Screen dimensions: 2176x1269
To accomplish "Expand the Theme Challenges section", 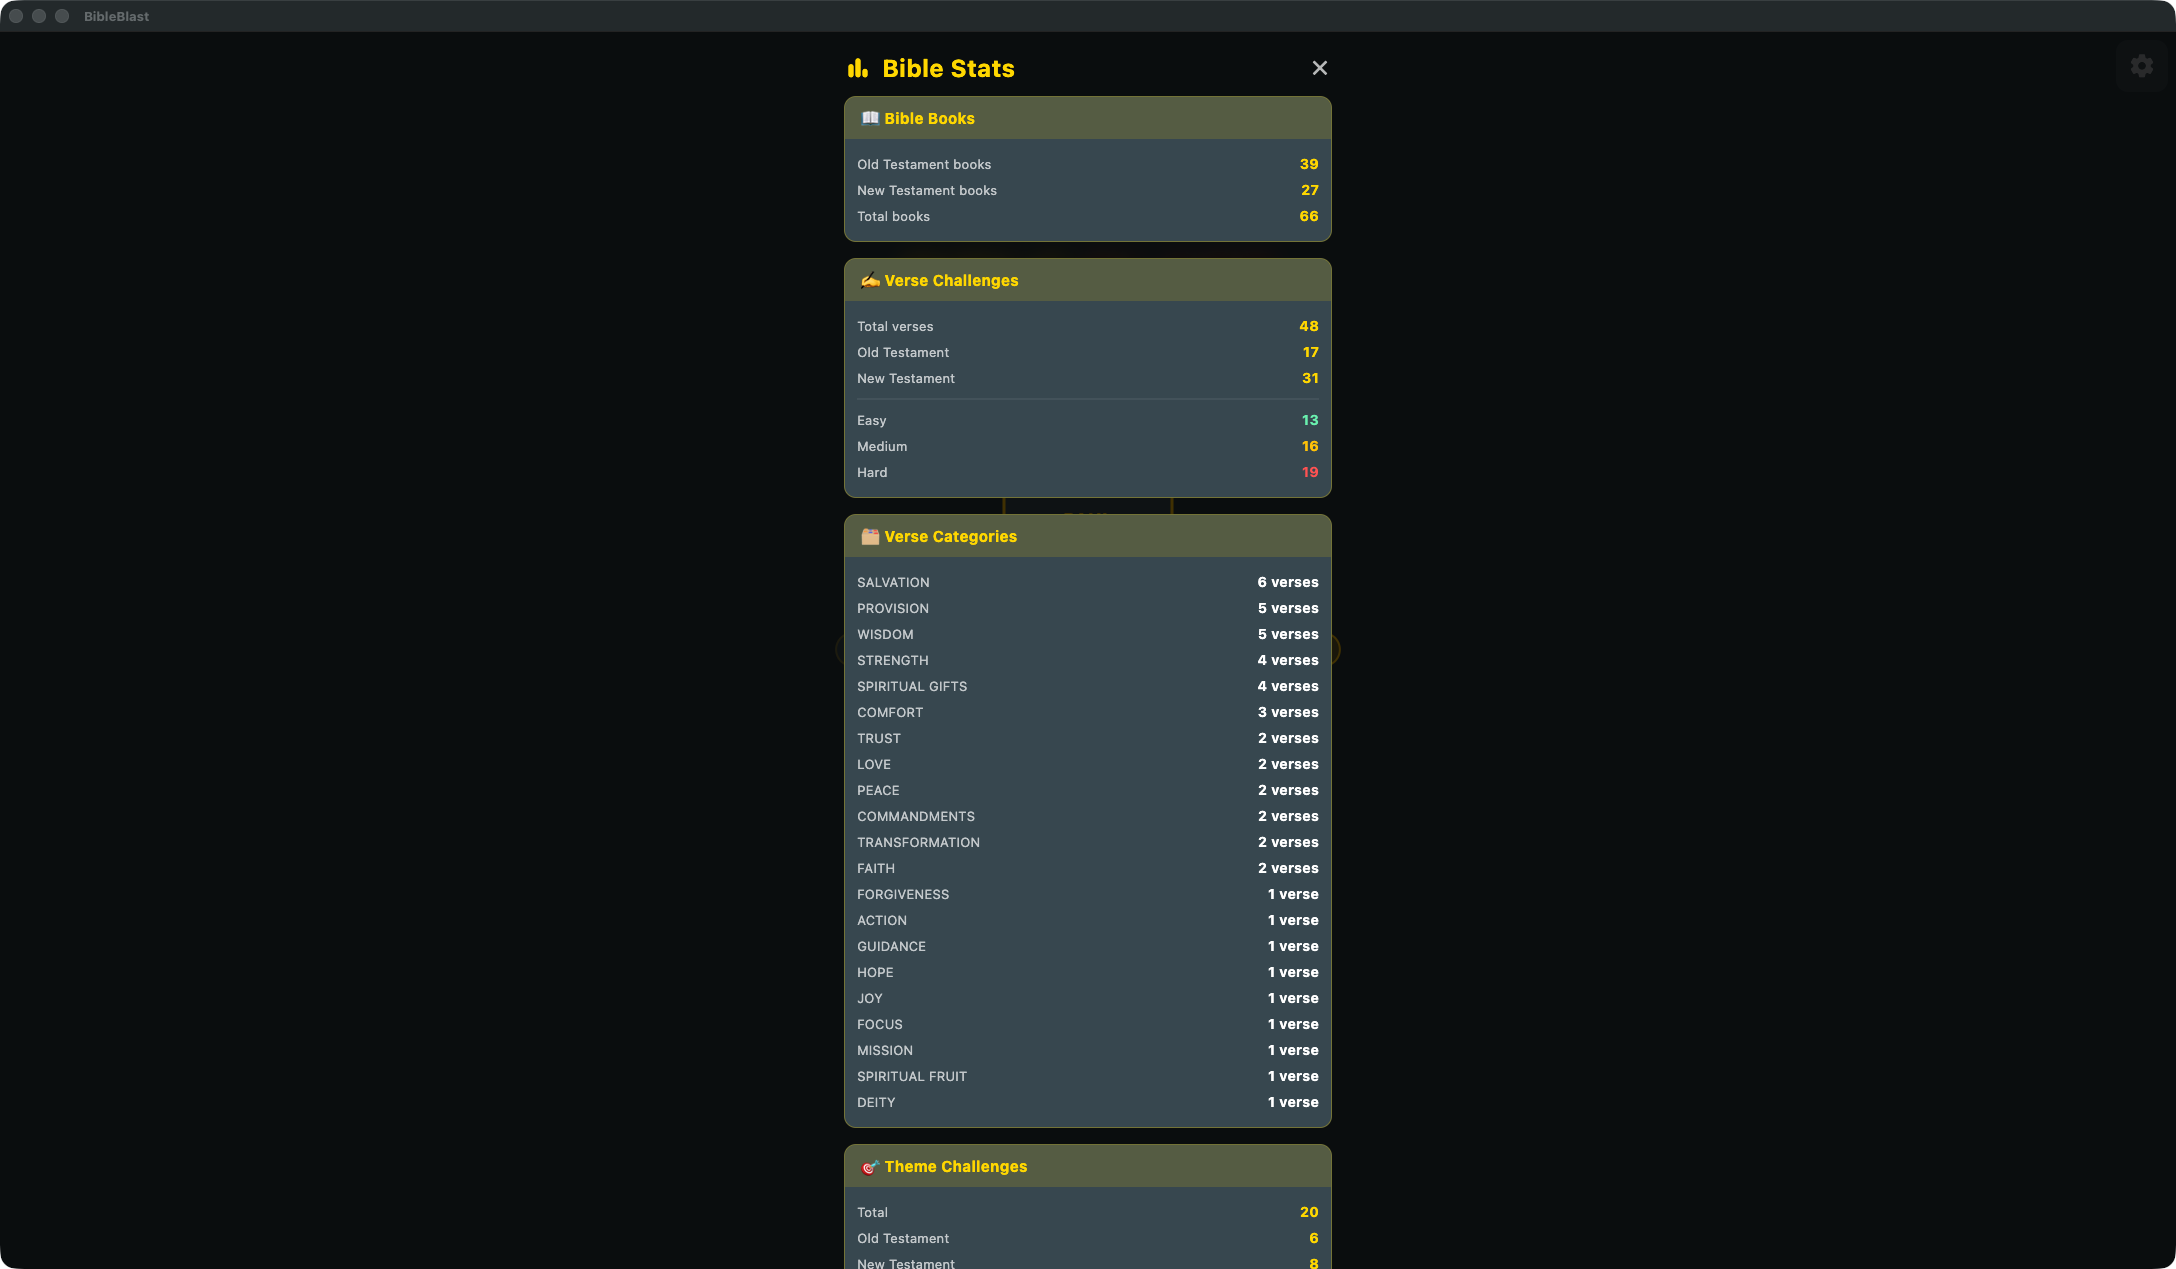I will tap(1087, 1166).
